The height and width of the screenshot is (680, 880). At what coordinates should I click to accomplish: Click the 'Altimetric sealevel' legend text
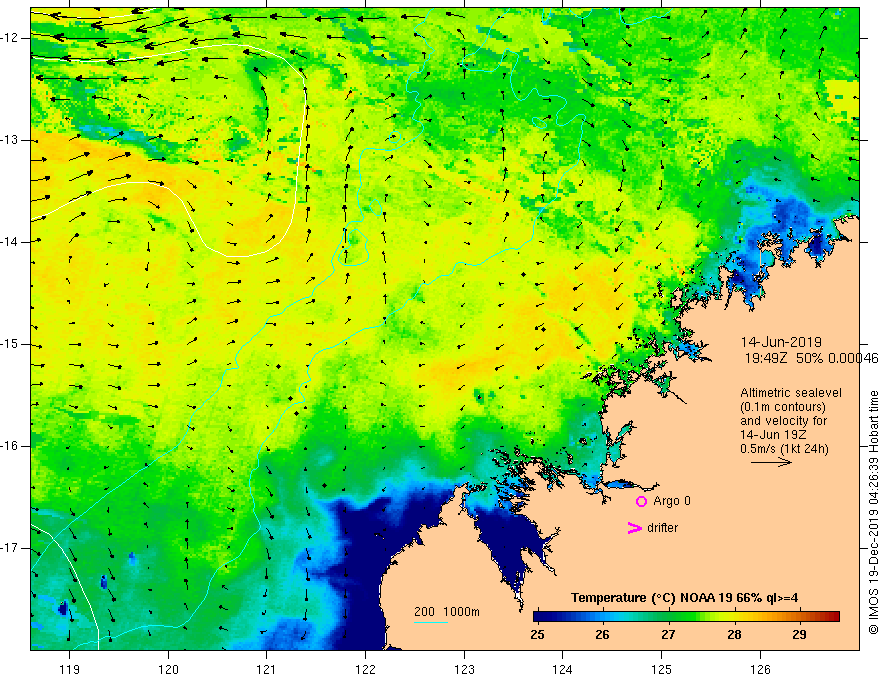(791, 393)
